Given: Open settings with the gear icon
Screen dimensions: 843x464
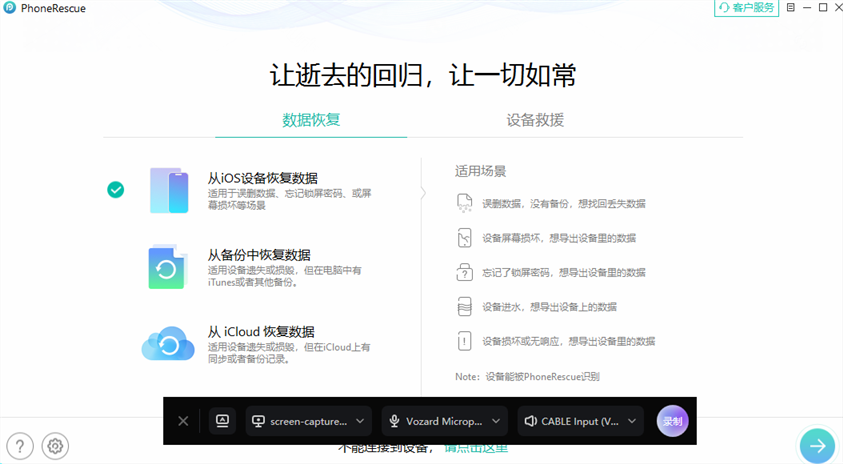Looking at the screenshot, I should [55, 446].
